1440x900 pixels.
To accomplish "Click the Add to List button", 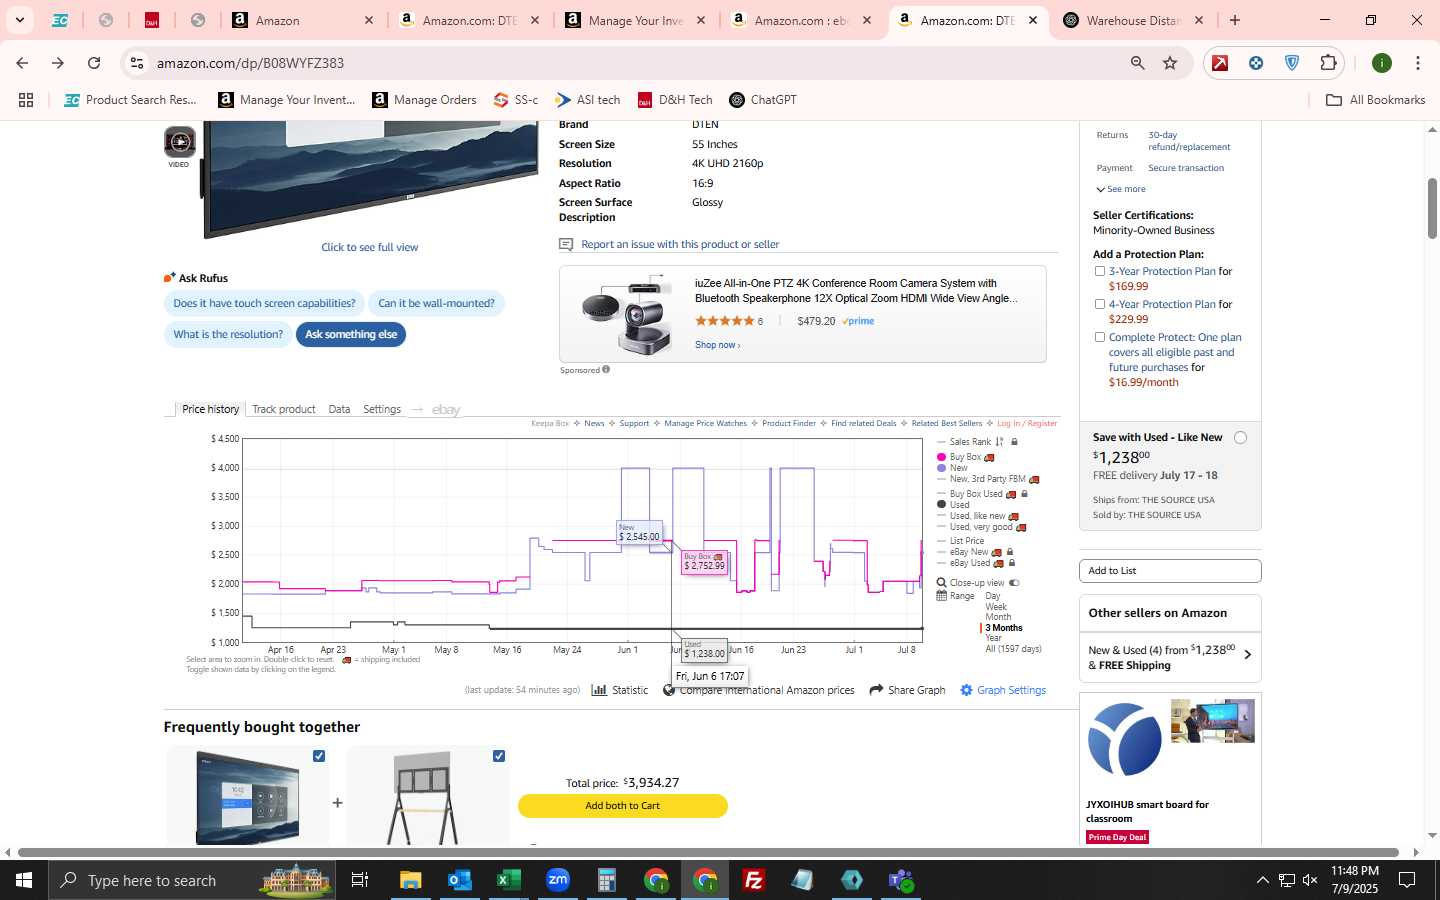I will point(1170,571).
